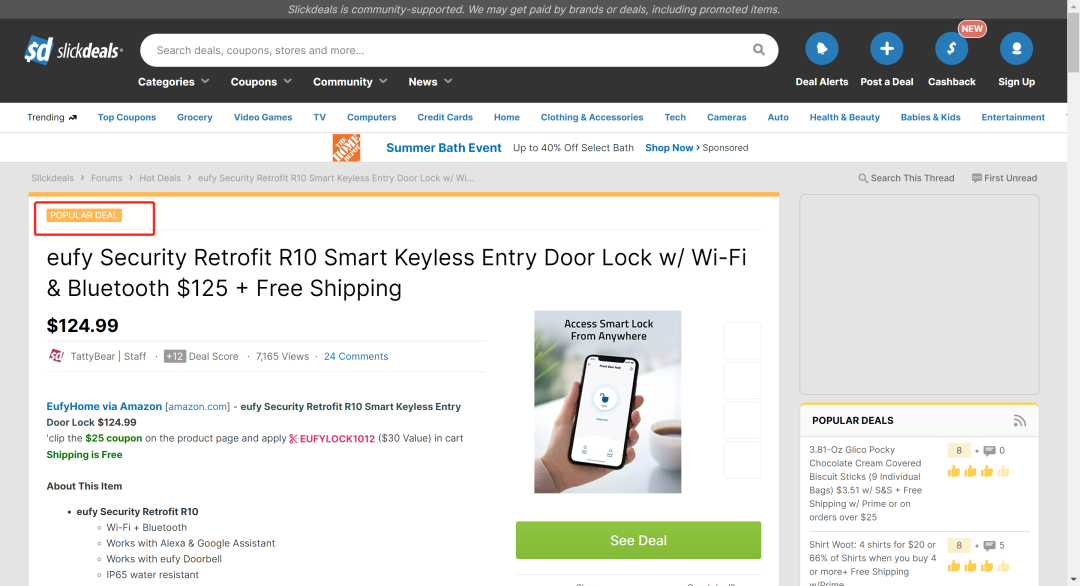
Task: Click the green See Deal button
Action: (x=638, y=540)
